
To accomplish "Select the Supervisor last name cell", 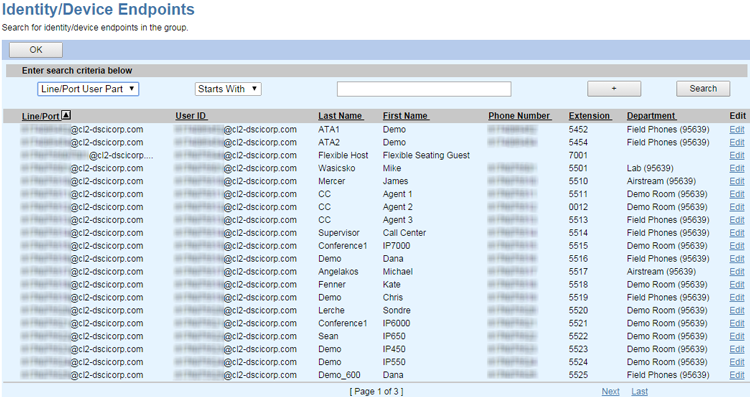I will (339, 233).
